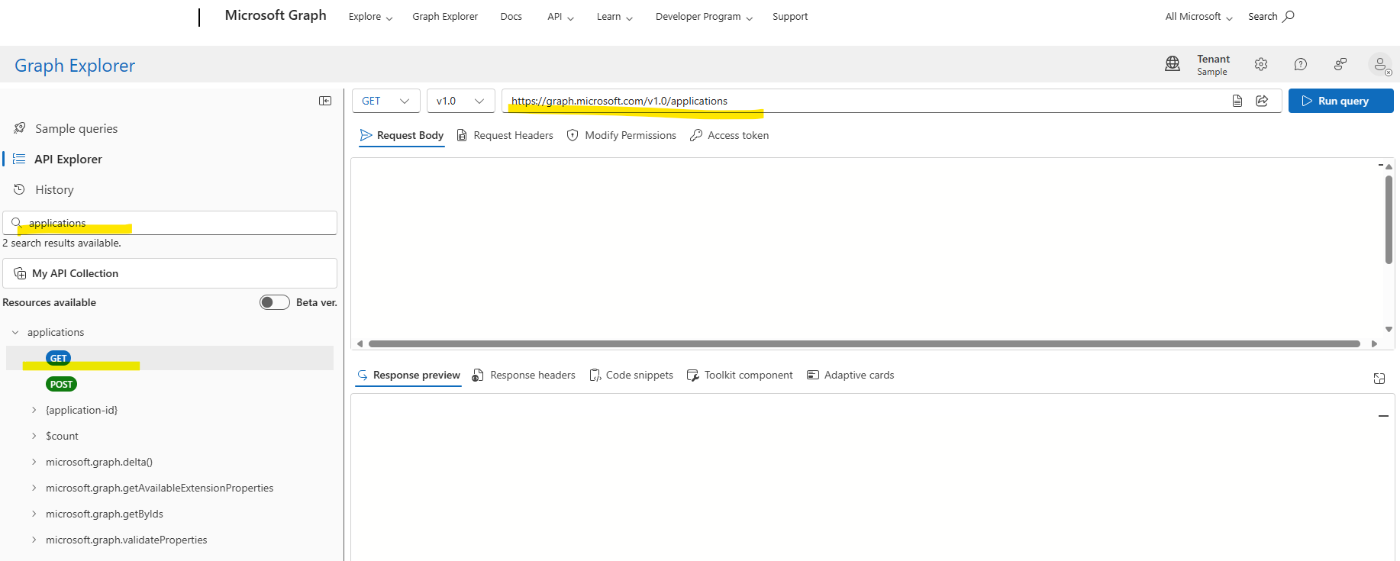The height and width of the screenshot is (561, 1400).
Task: Select the POST applications operation
Action: (61, 384)
